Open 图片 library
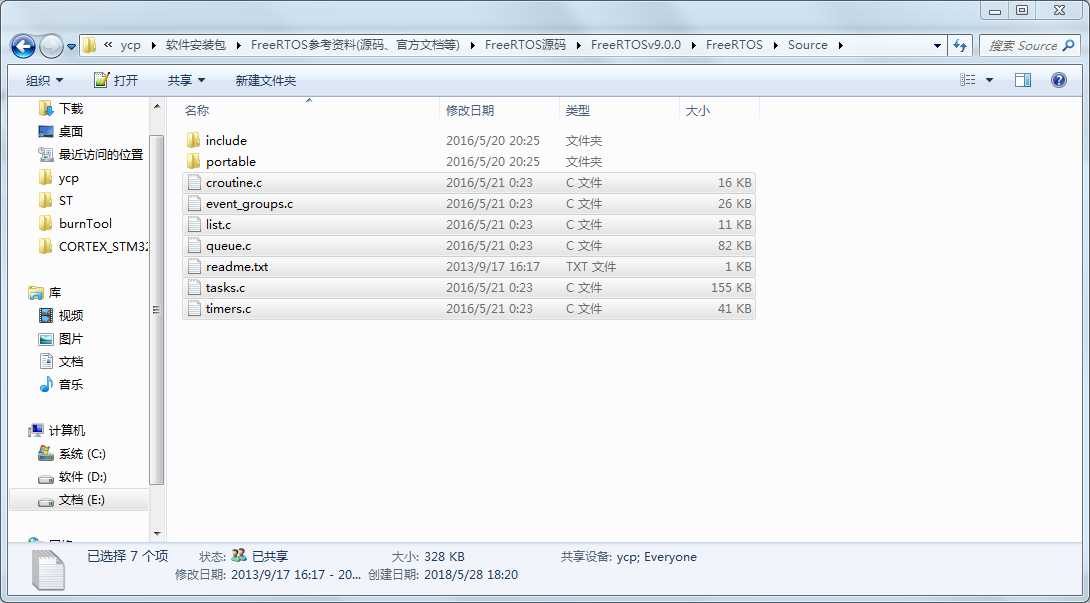This screenshot has height=603, width=1090. point(70,339)
